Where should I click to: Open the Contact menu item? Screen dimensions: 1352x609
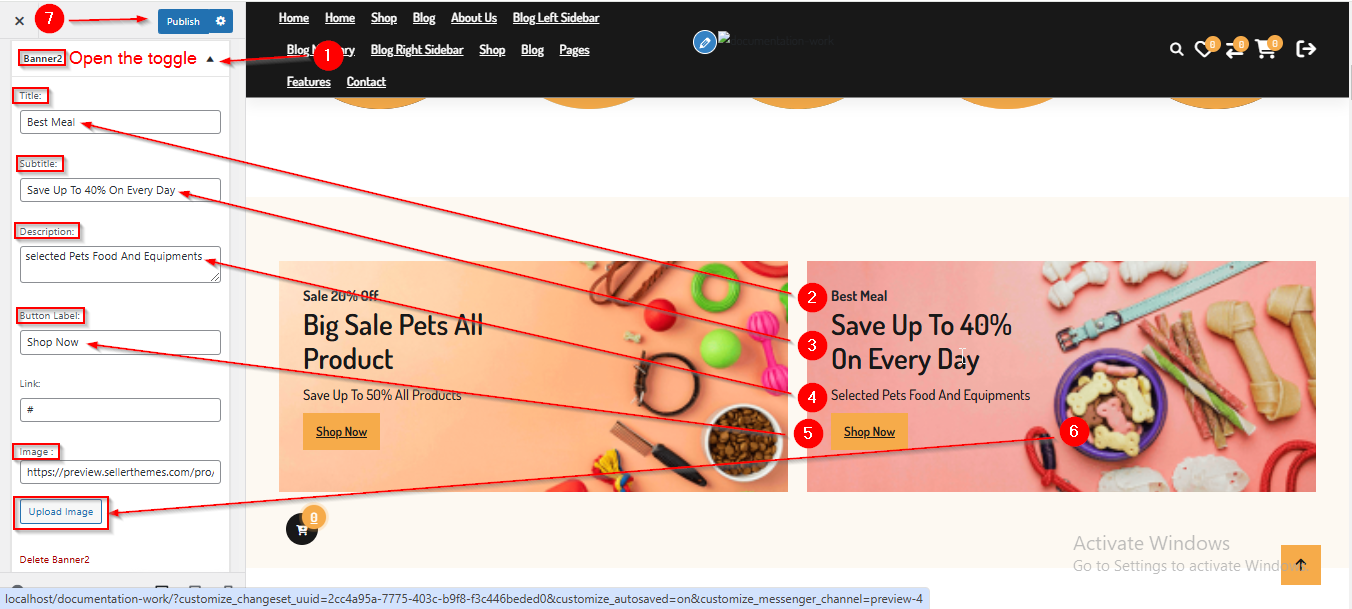(366, 82)
